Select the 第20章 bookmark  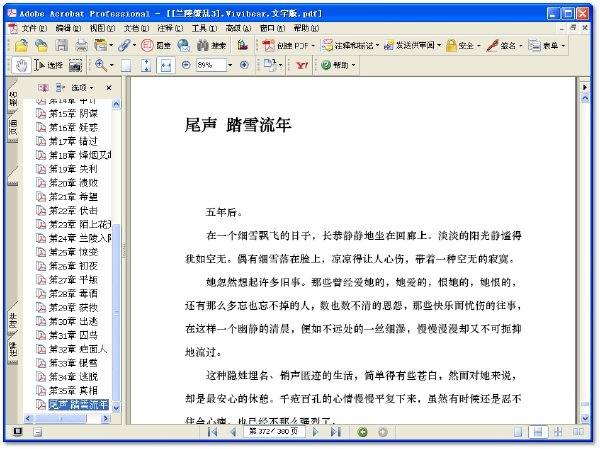coord(67,183)
